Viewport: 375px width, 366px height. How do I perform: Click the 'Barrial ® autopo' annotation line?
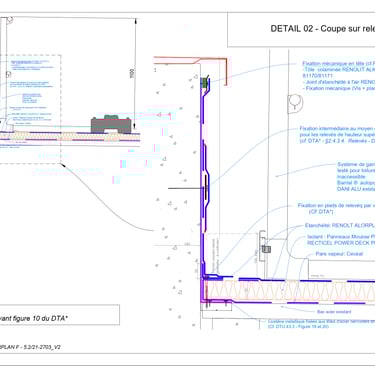[x=356, y=183]
